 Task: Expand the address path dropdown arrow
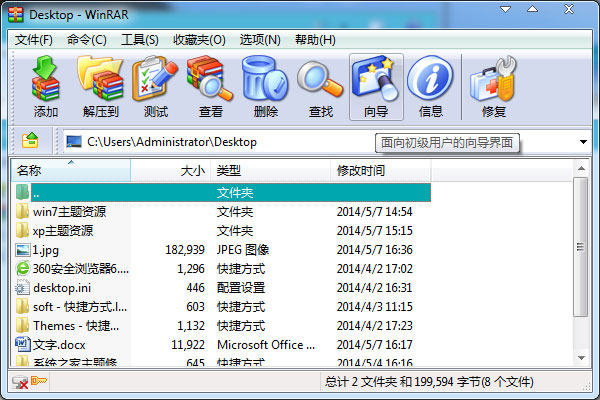coord(583,142)
